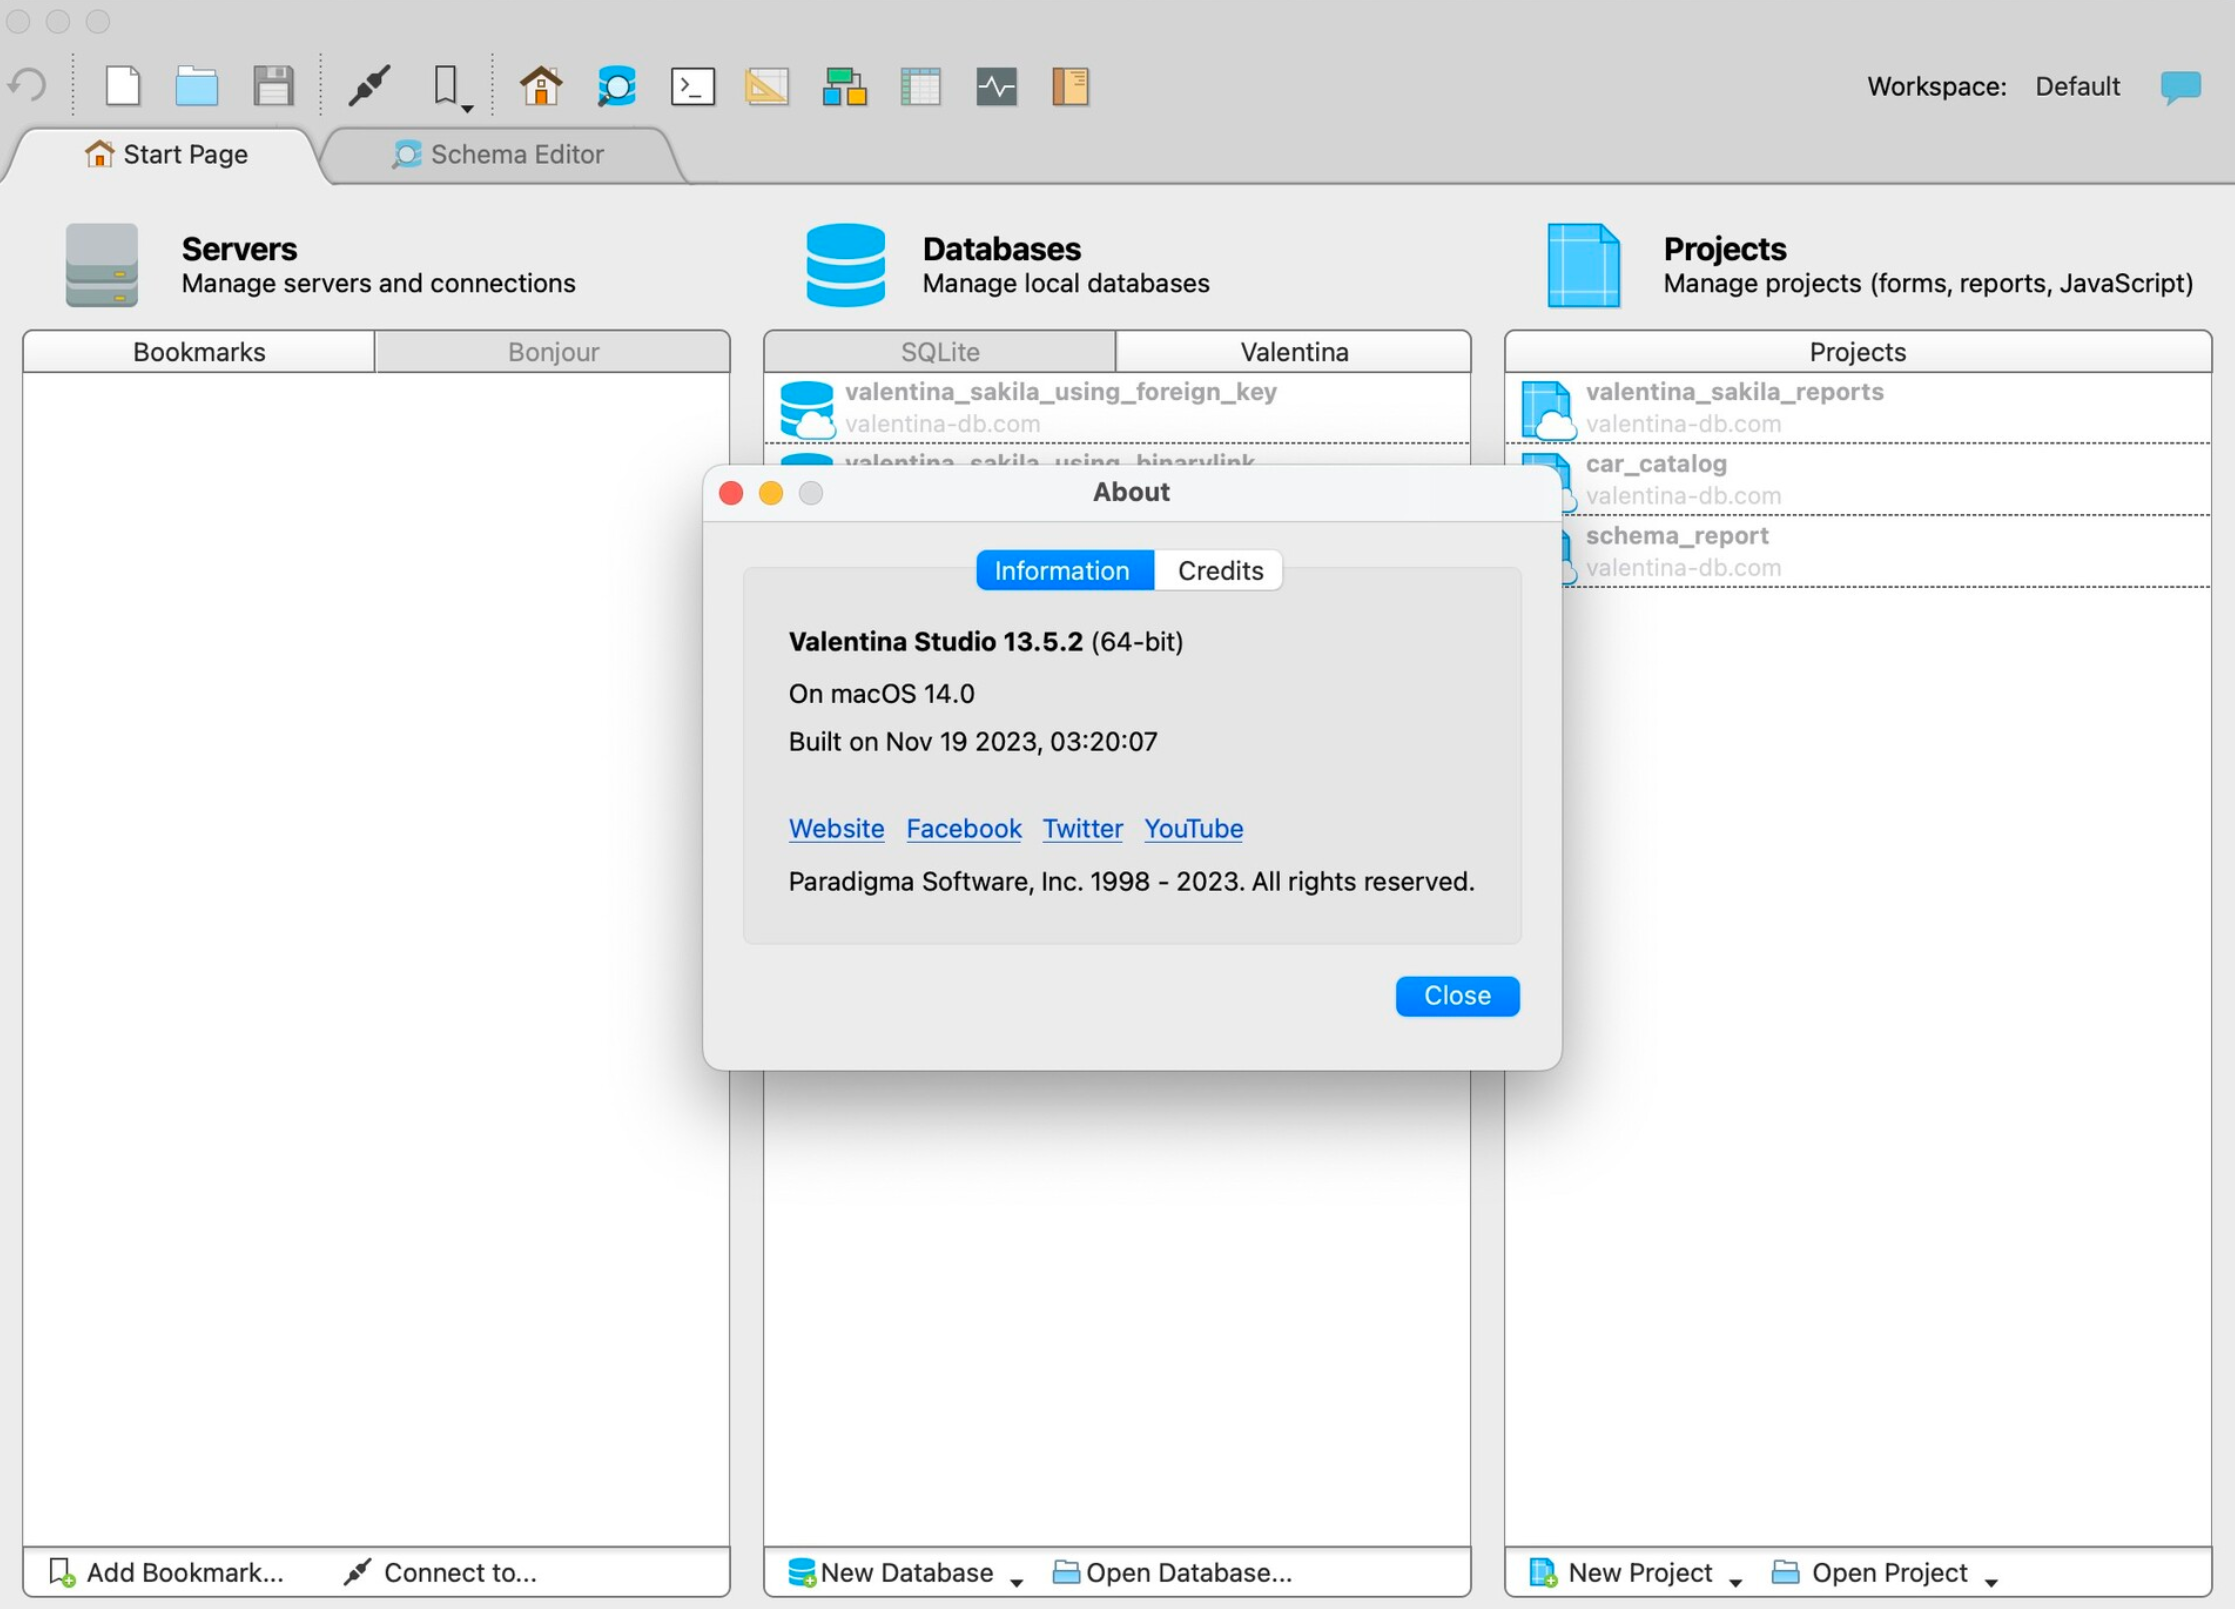Click the ruler triangle design icon
Screen dimensions: 2235x1609
767,86
